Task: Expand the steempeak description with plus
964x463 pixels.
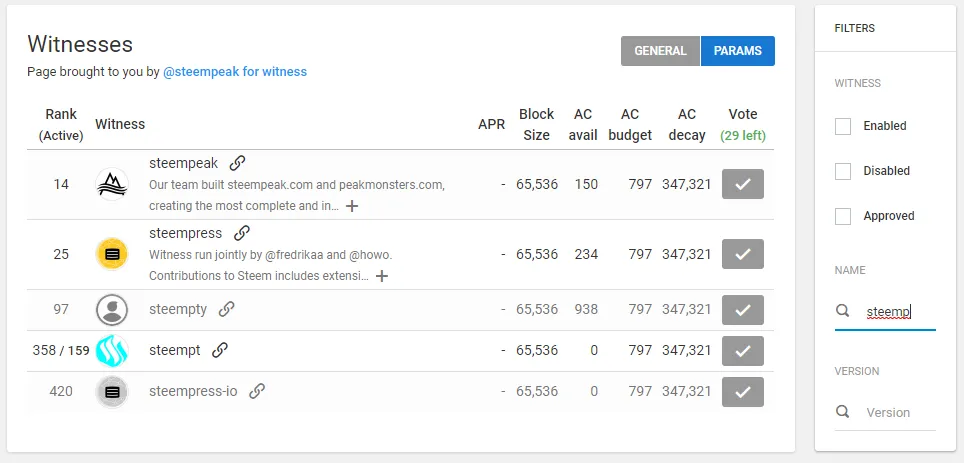Action: pos(352,207)
